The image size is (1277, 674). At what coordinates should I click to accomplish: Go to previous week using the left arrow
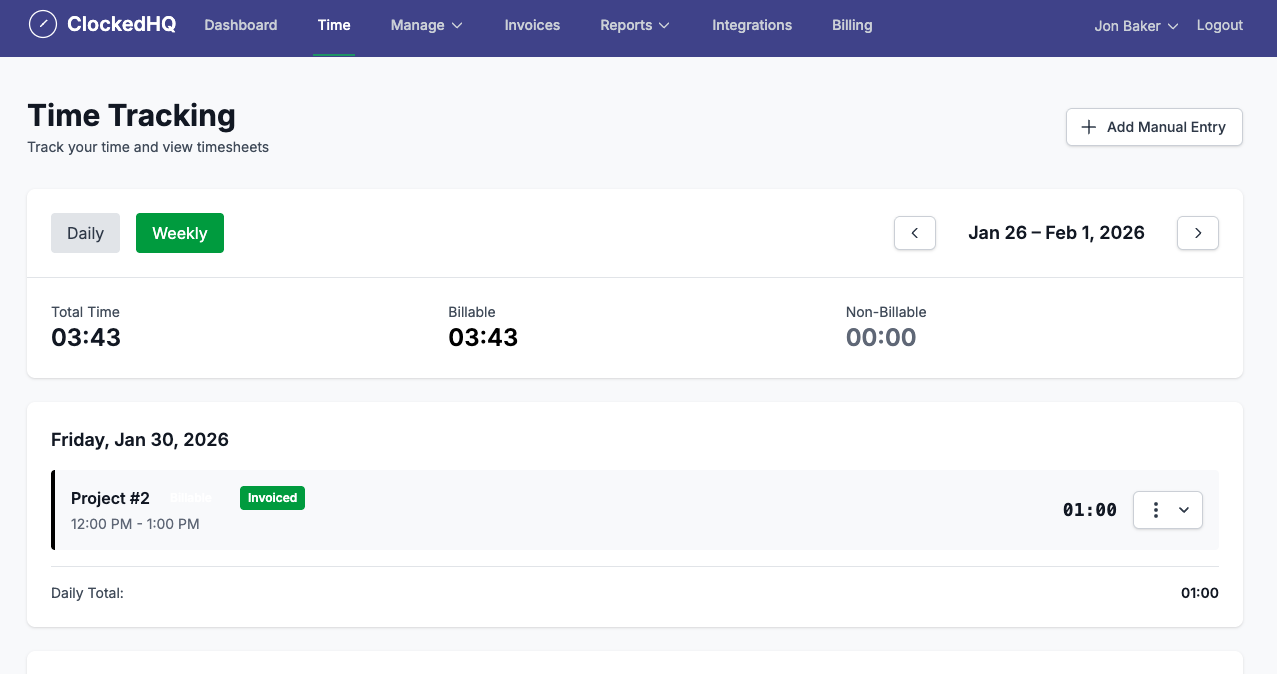coord(914,232)
